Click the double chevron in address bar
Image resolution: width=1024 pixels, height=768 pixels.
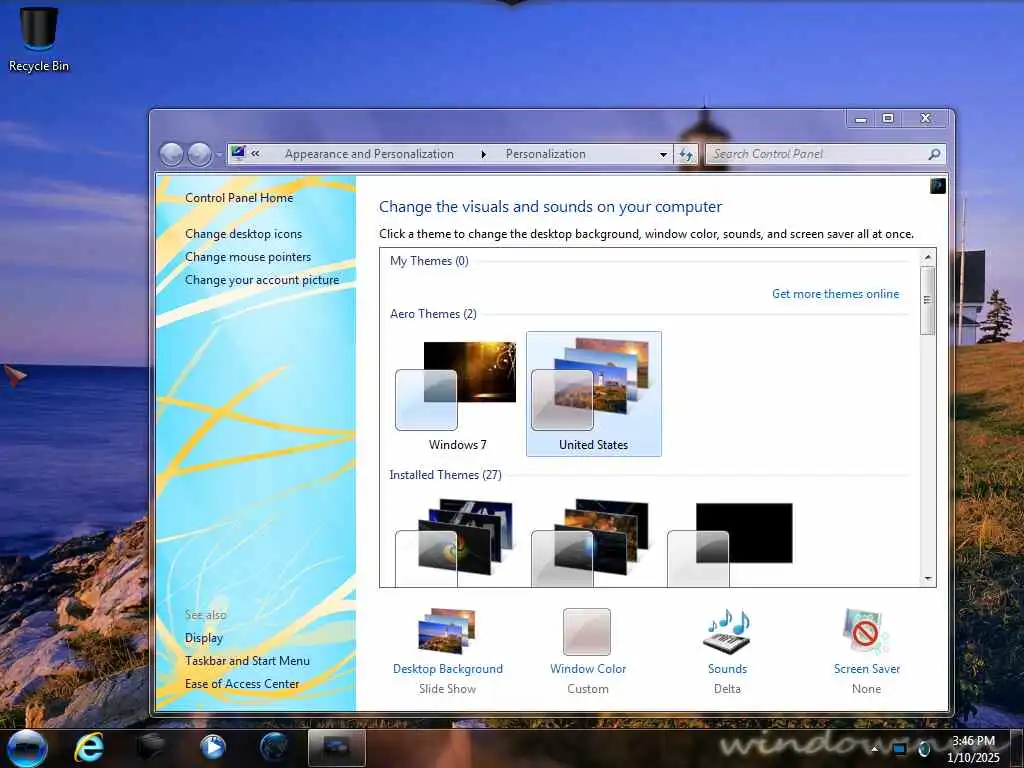255,154
